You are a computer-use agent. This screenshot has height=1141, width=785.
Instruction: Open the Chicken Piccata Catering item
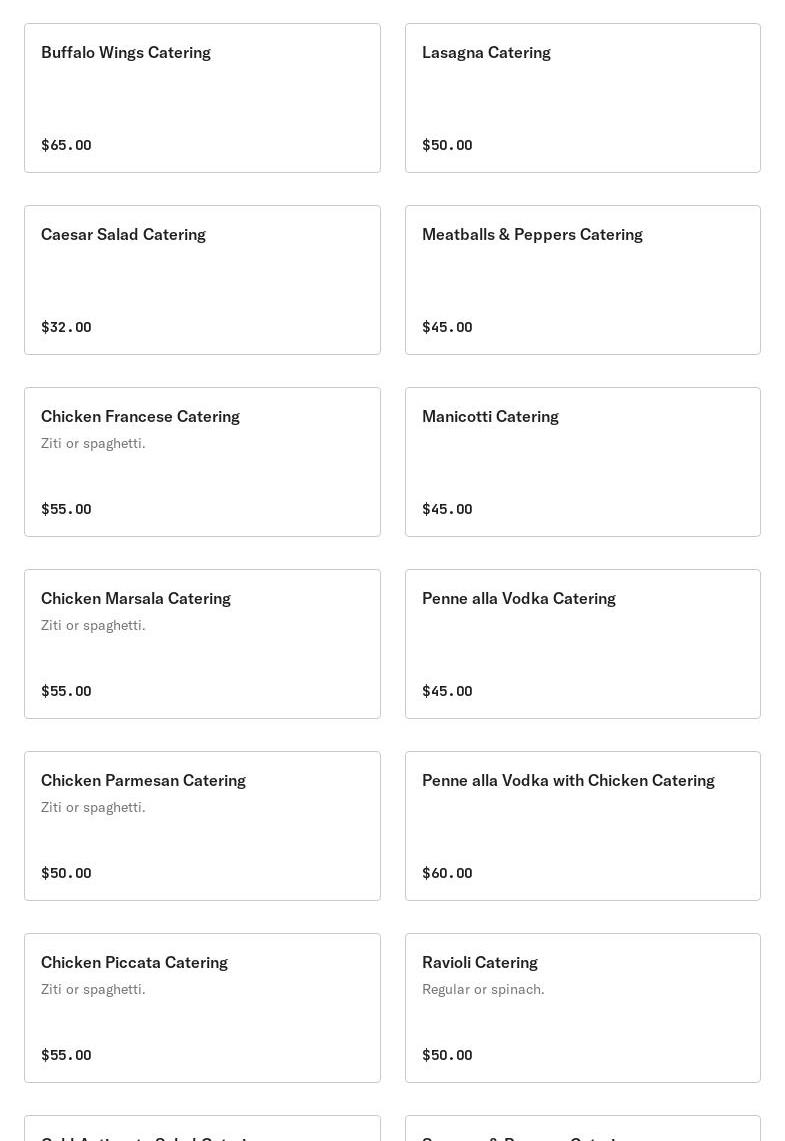[x=202, y=1008]
